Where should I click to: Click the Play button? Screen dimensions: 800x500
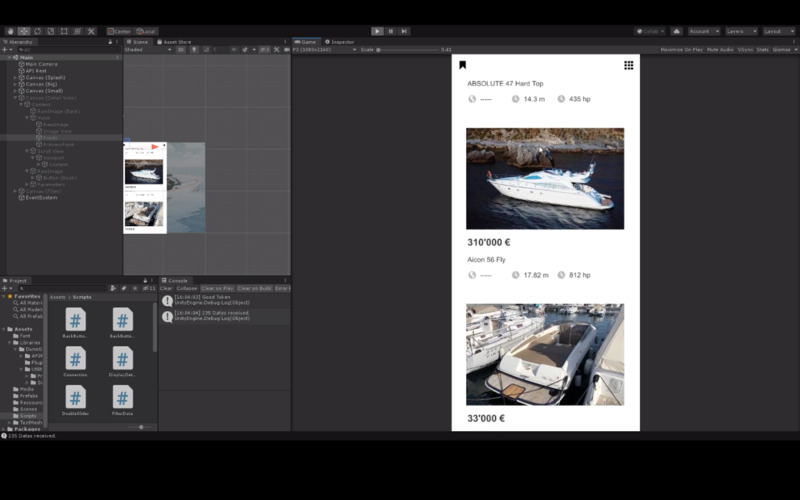377,31
